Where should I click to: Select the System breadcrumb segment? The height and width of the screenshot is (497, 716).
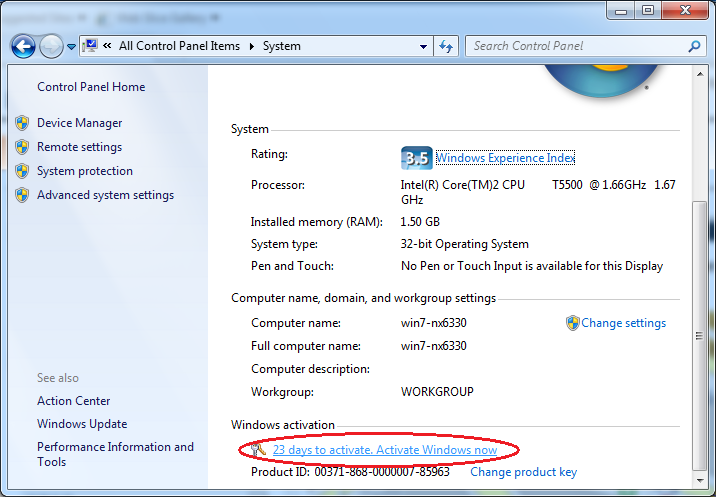(x=282, y=46)
